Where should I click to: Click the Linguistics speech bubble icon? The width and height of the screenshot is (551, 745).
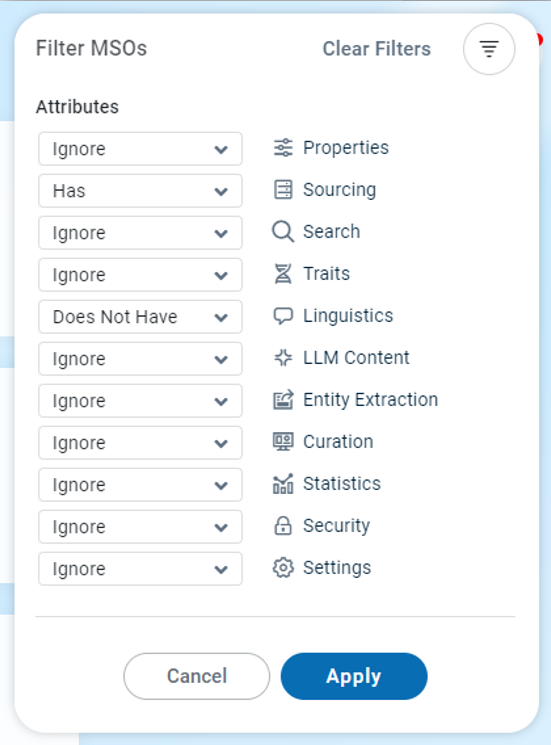[283, 315]
